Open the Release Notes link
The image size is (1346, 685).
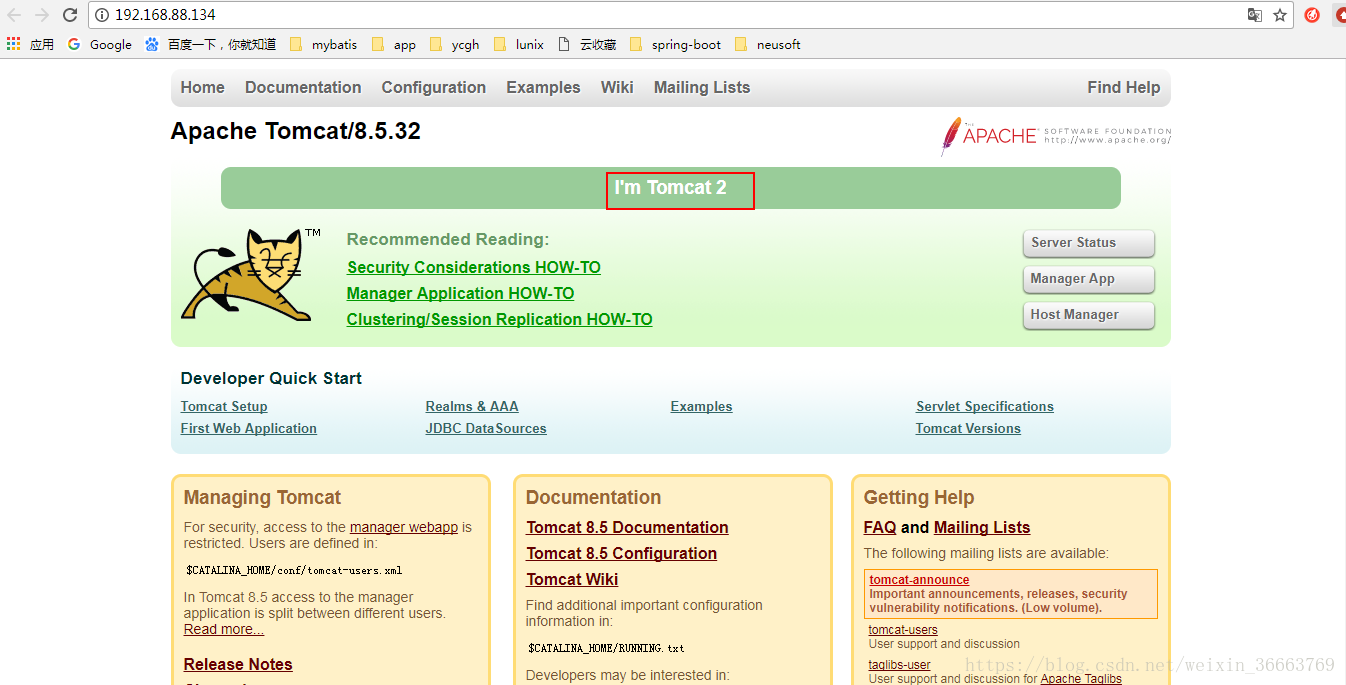(238, 664)
